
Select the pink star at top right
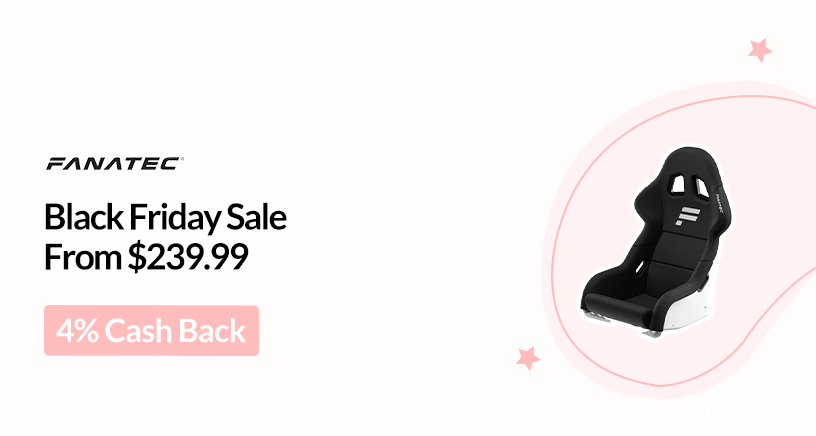coord(760,50)
